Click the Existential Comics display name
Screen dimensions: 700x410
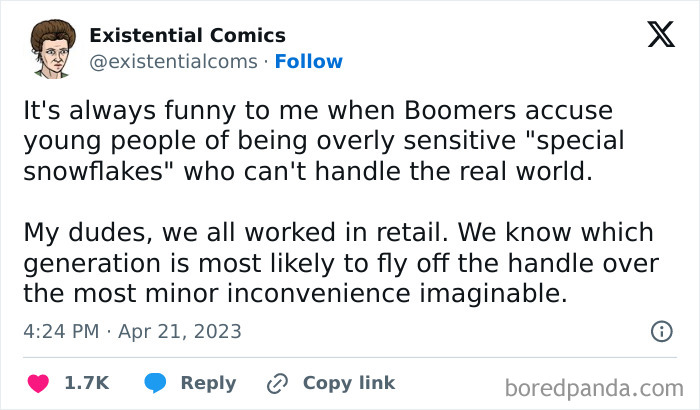187,36
